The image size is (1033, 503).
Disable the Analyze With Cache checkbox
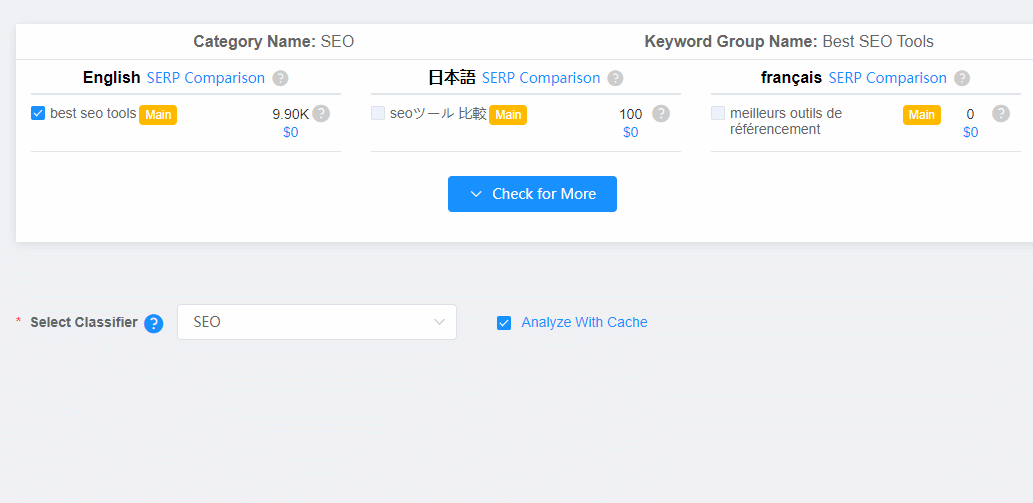504,323
